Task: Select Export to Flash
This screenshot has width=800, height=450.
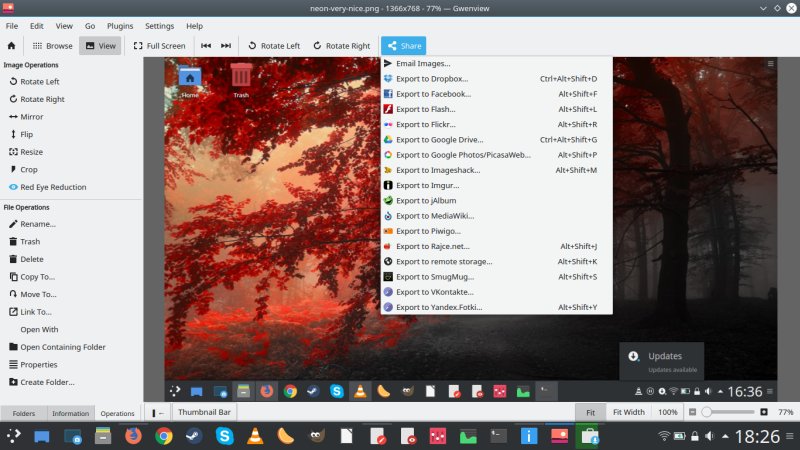Action: [496, 109]
